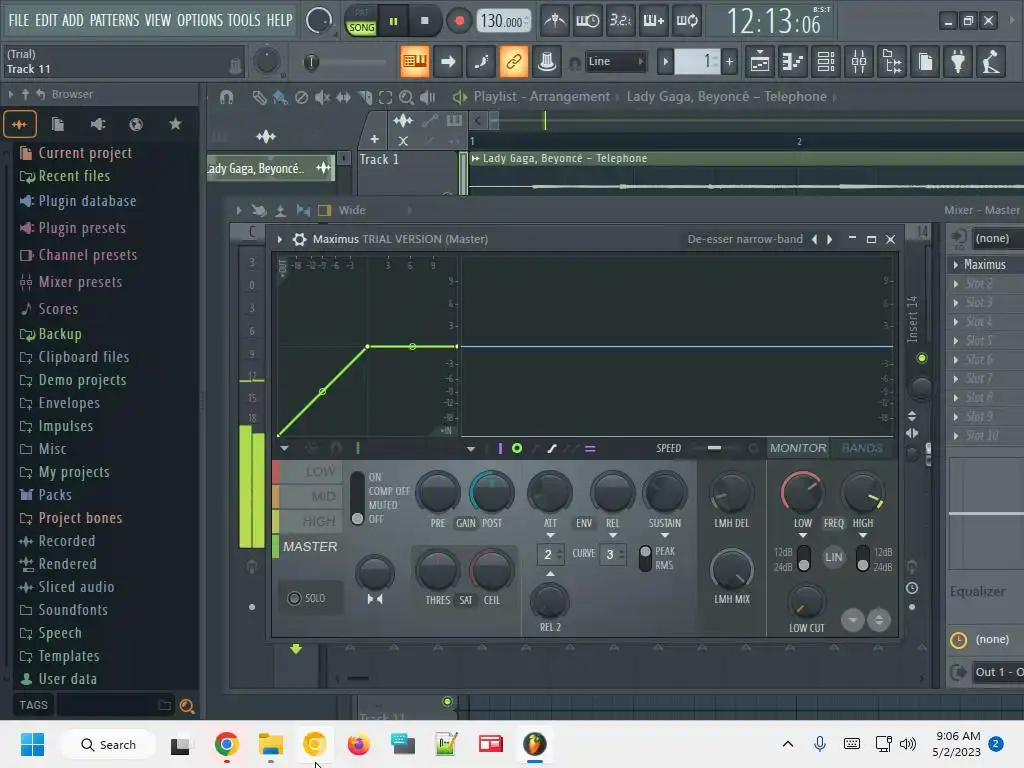1024x768 pixels.
Task: Stop playback with the stop button
Action: (x=424, y=21)
